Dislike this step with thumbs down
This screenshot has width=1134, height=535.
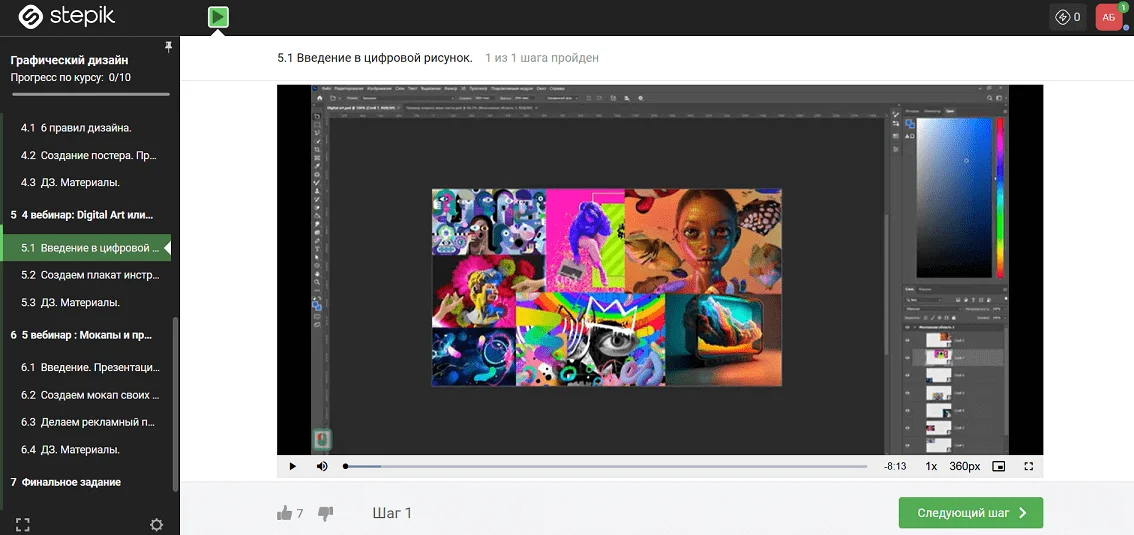[x=325, y=513]
